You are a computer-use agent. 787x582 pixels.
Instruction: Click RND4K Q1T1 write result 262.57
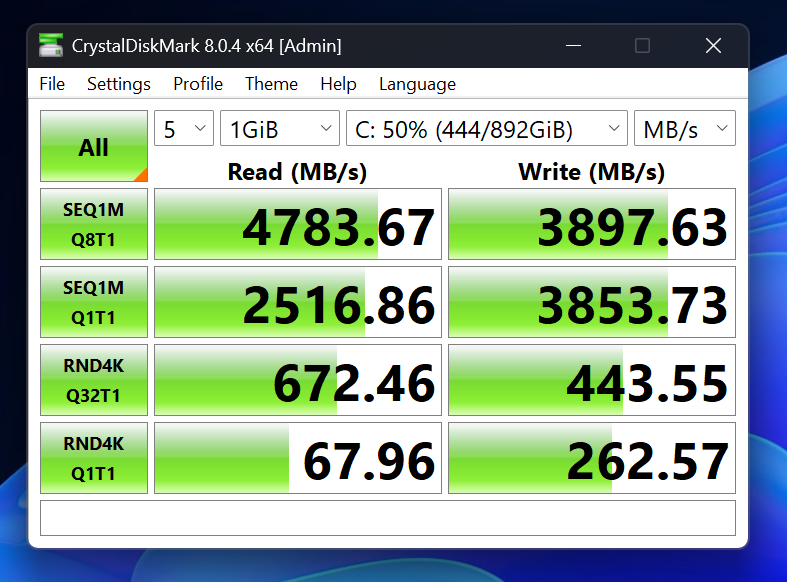592,458
